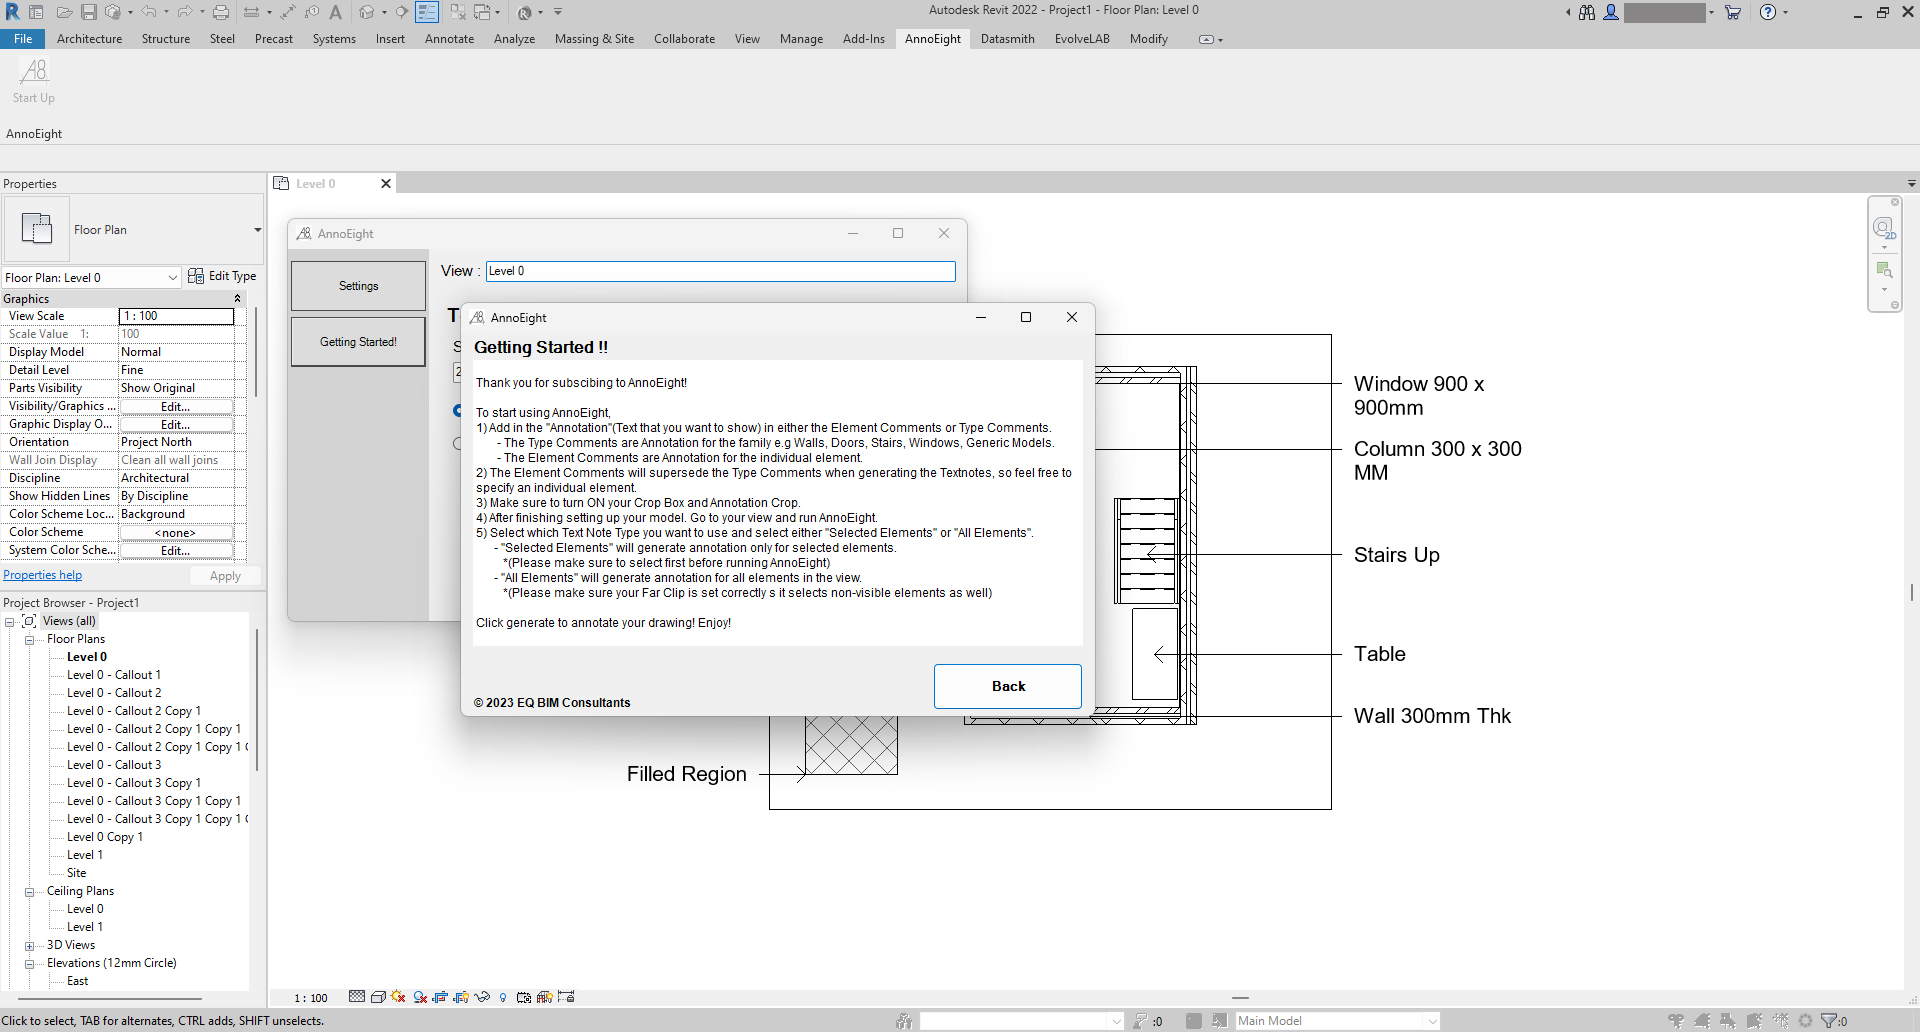Open the Default 3D View

pyautogui.click(x=367, y=12)
